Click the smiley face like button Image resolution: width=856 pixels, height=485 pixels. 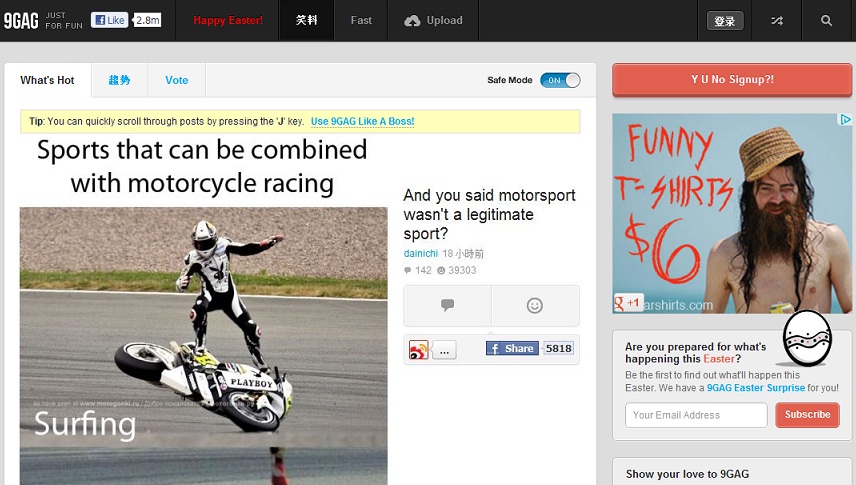[x=535, y=305]
